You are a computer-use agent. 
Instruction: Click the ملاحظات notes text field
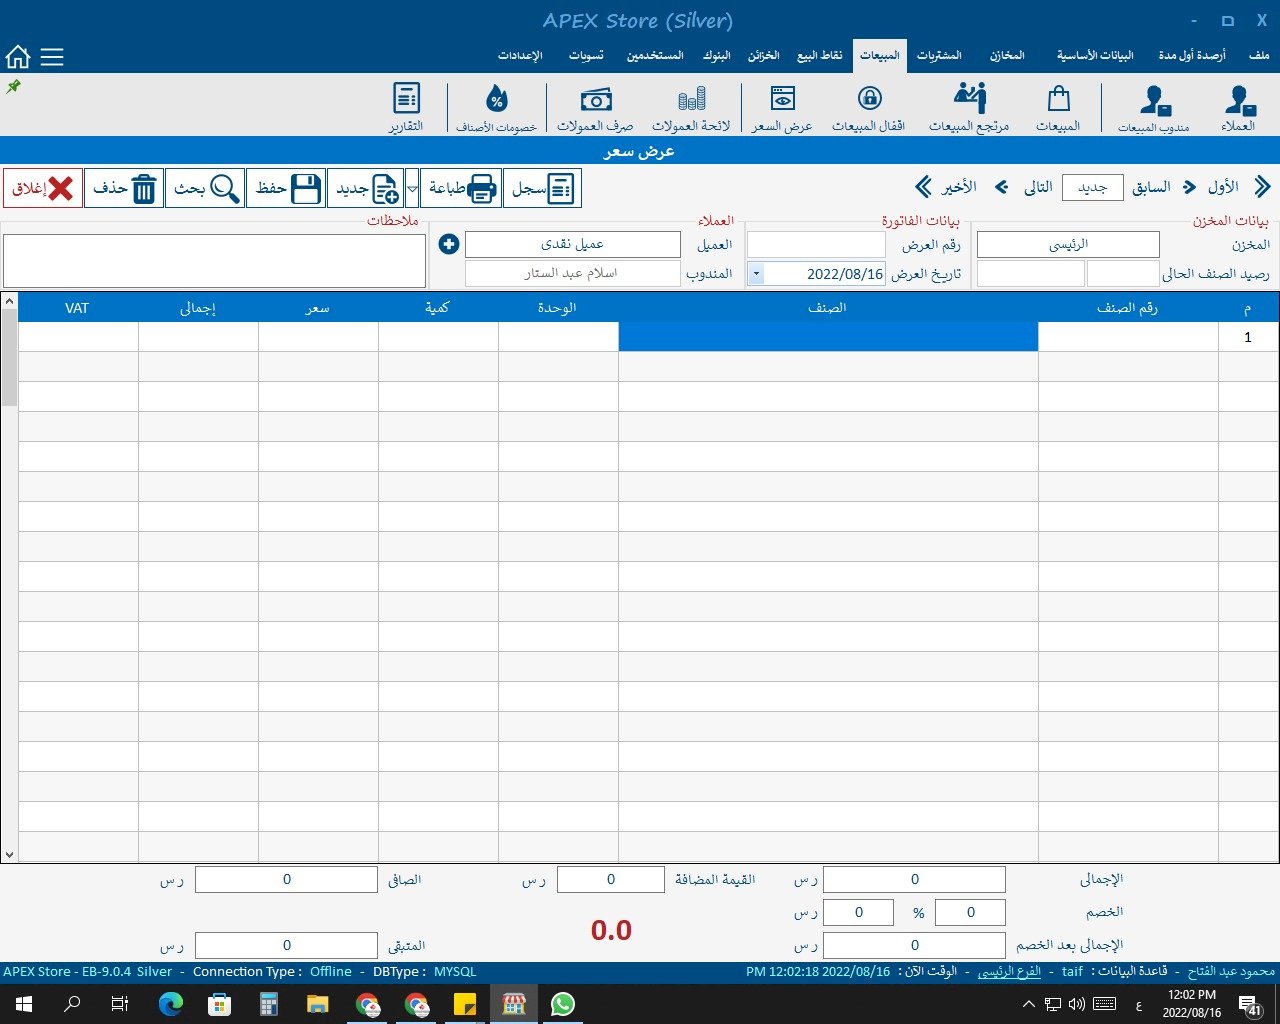pyautogui.click(x=214, y=261)
